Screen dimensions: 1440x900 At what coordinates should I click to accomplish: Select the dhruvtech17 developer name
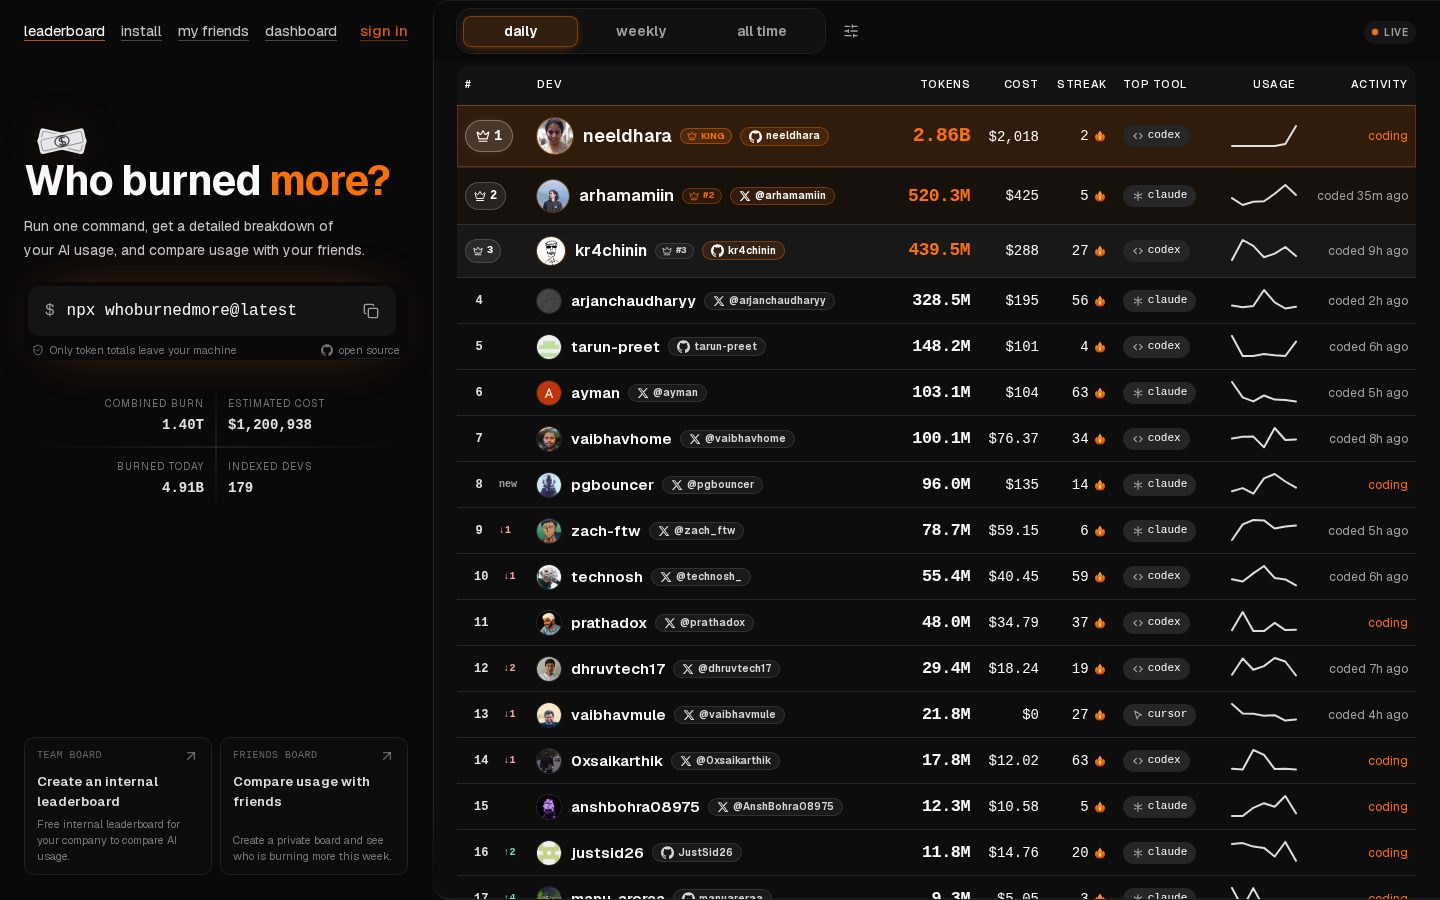[x=618, y=669]
